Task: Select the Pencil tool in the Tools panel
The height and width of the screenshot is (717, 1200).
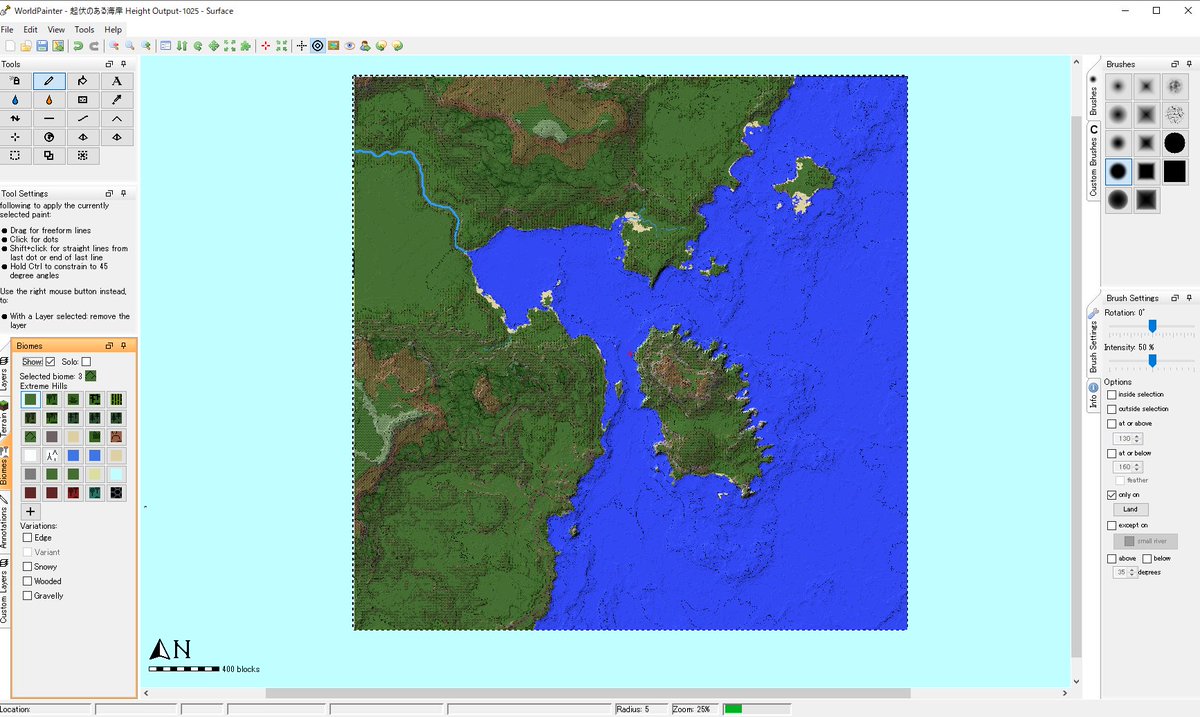Action: point(49,81)
